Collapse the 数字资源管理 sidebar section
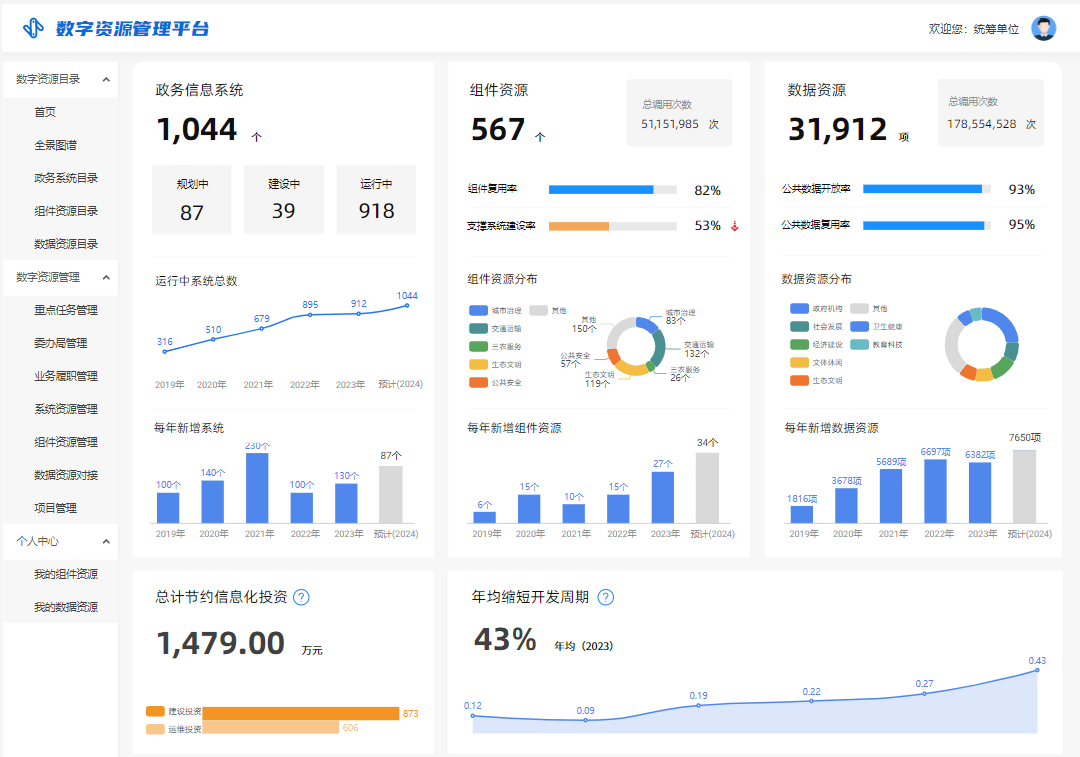The height and width of the screenshot is (757, 1080). 106,278
